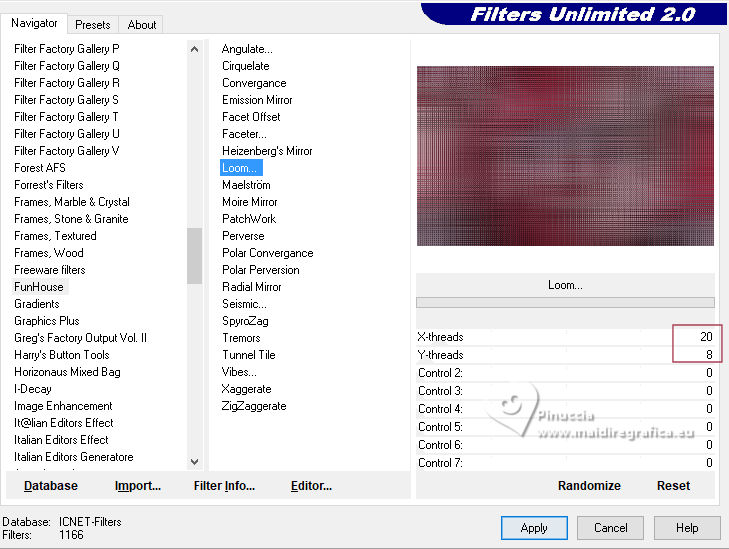This screenshot has height=549, width=729.
Task: Select Filter Factory Gallery Q category
Action: (66, 66)
